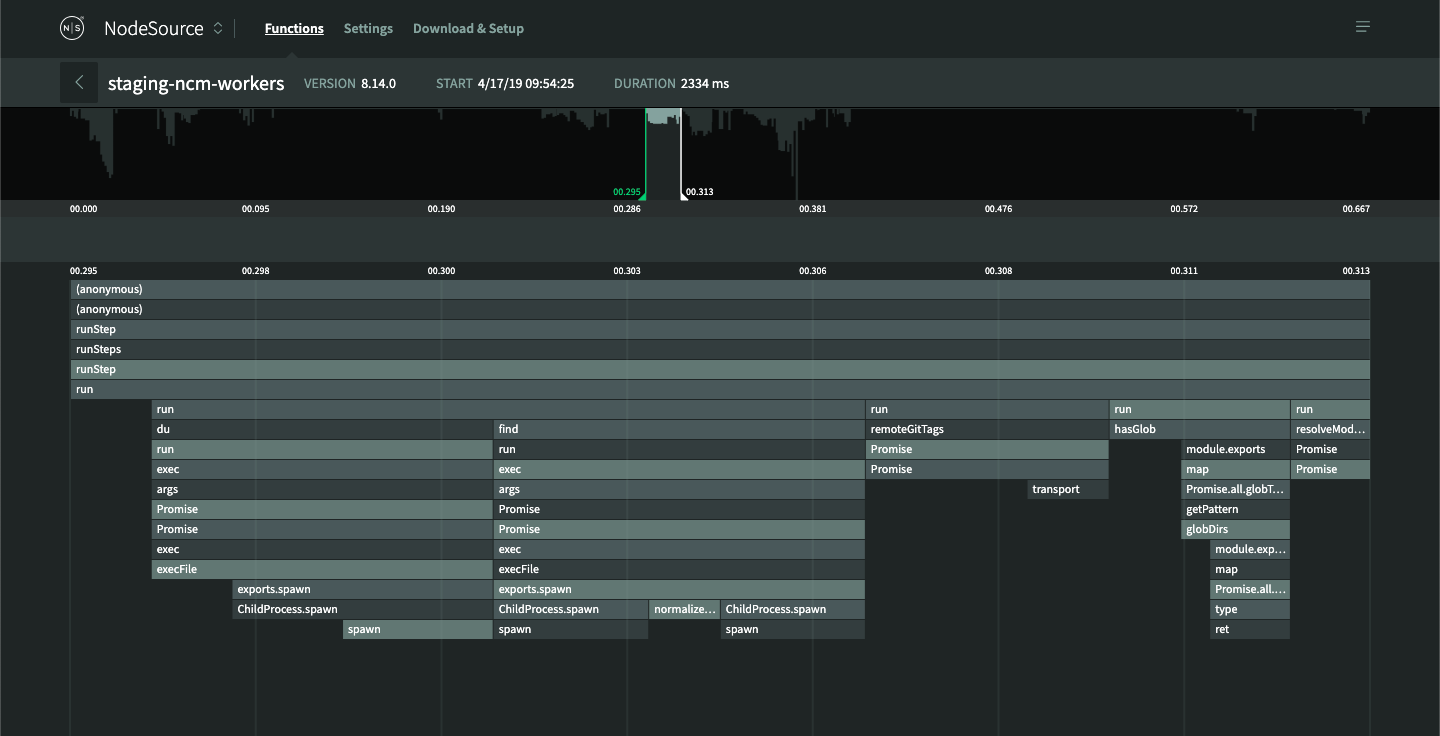Select the truncated module.exp... bar under globDirs
The width and height of the screenshot is (1440, 736).
pyautogui.click(x=1250, y=550)
